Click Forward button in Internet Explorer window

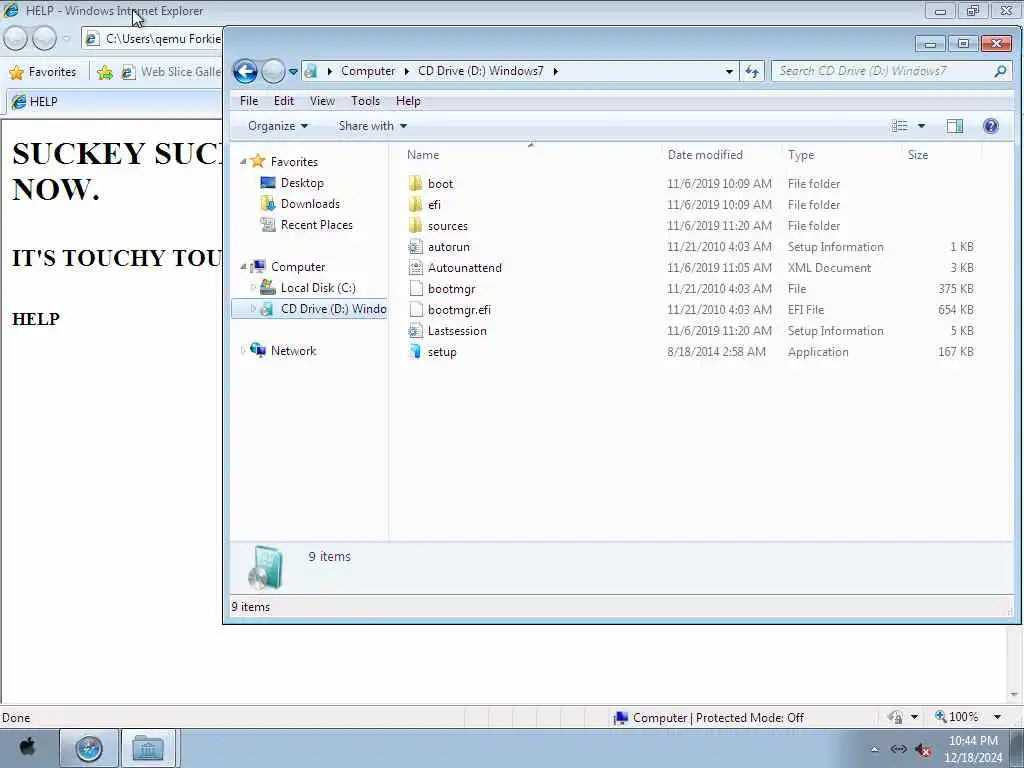[x=44, y=39]
